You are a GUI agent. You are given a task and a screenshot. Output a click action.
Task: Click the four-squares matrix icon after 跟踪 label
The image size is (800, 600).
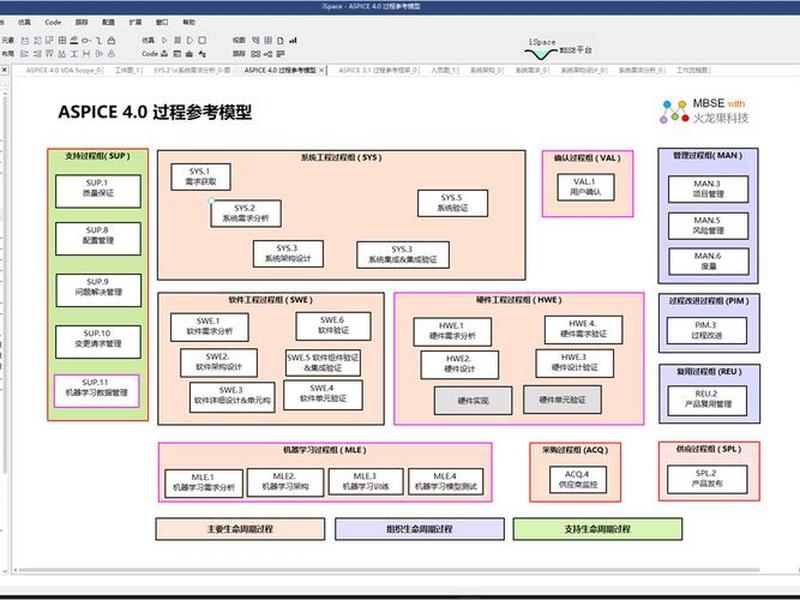pyautogui.click(x=256, y=54)
